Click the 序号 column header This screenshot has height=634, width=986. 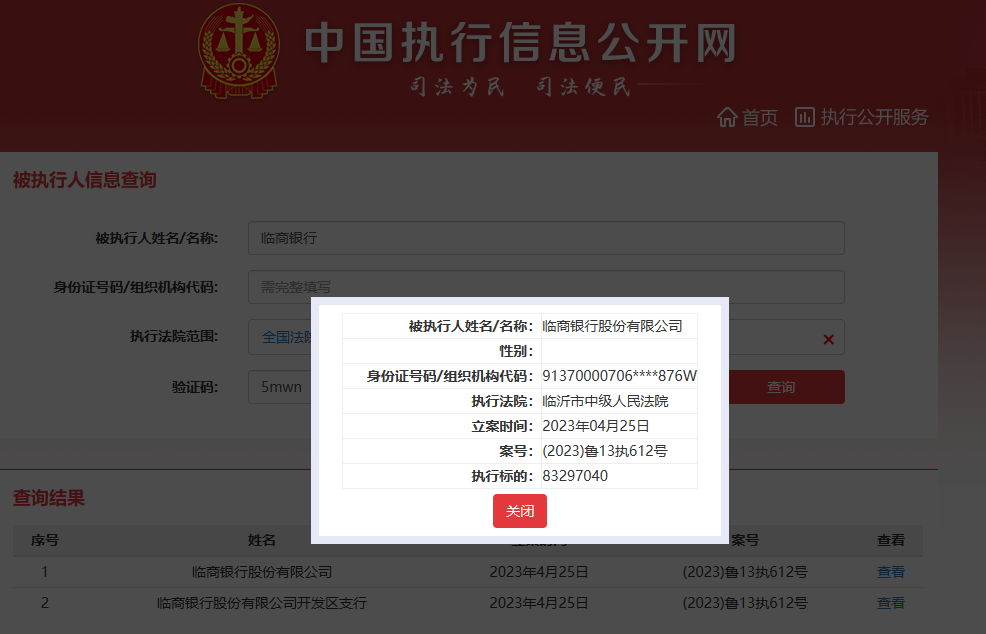pyautogui.click(x=45, y=540)
